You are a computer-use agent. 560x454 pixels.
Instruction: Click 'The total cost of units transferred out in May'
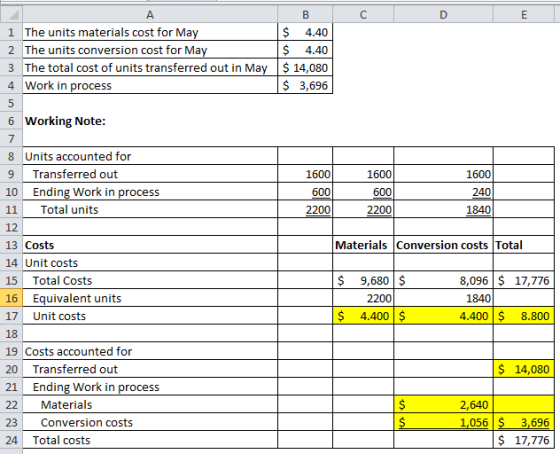150,68
